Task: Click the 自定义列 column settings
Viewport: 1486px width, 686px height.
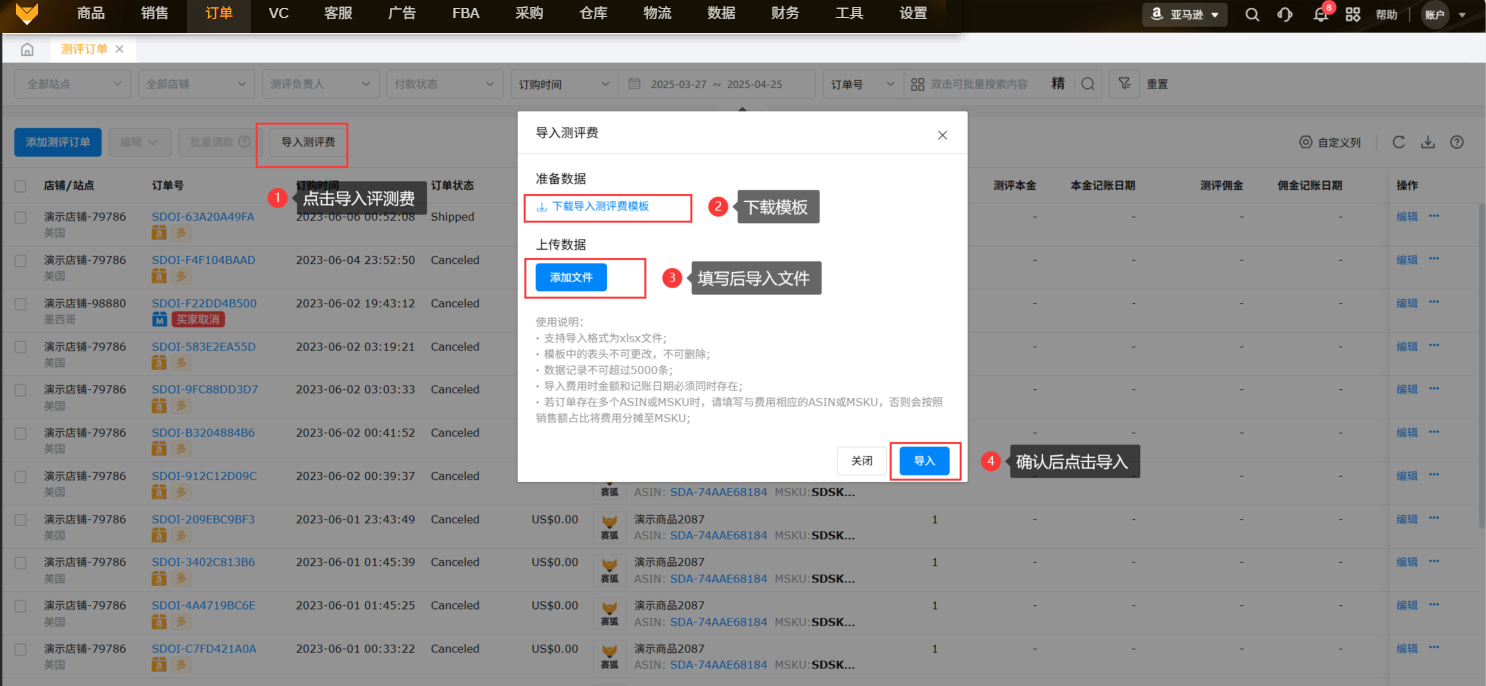Action: coord(1330,142)
